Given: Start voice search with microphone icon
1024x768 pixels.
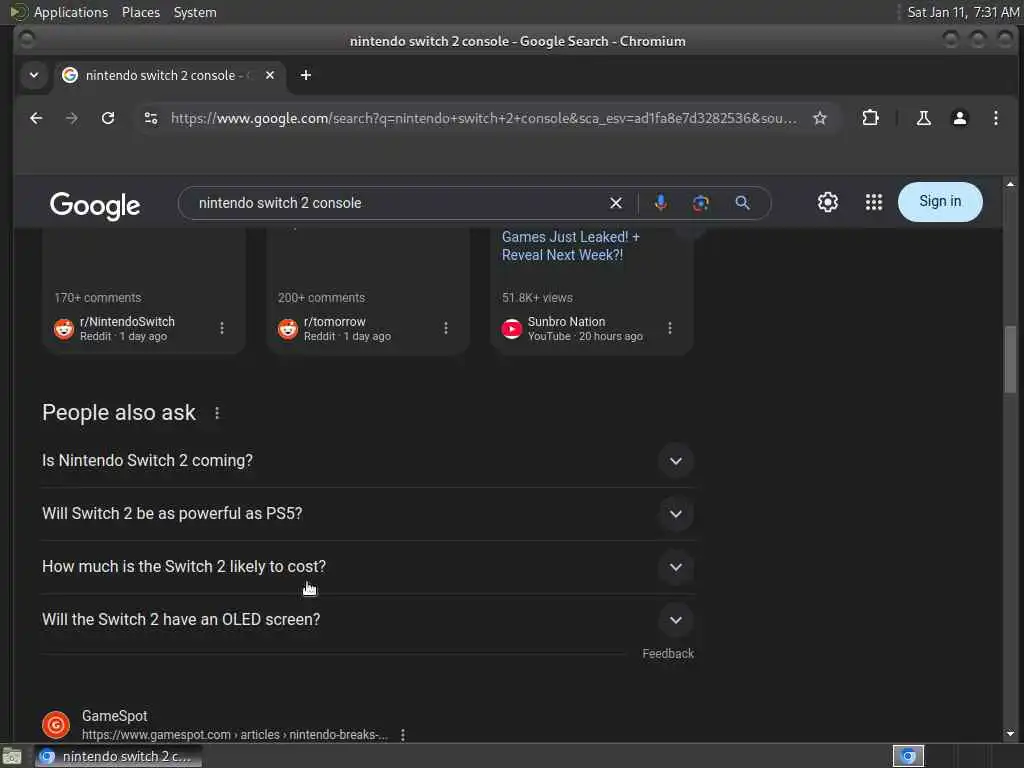Looking at the screenshot, I should 660,202.
